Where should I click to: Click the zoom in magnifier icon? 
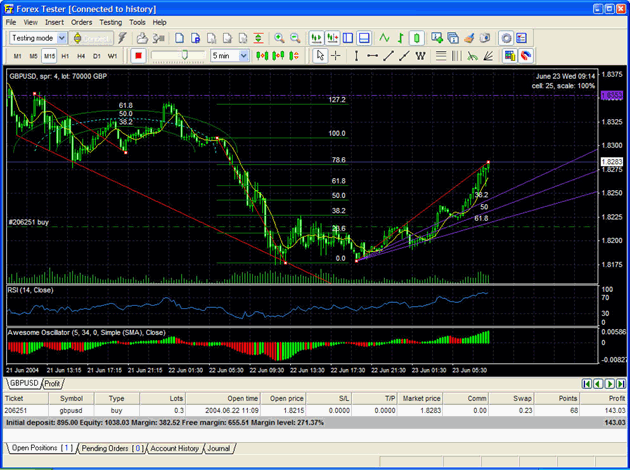click(x=279, y=38)
